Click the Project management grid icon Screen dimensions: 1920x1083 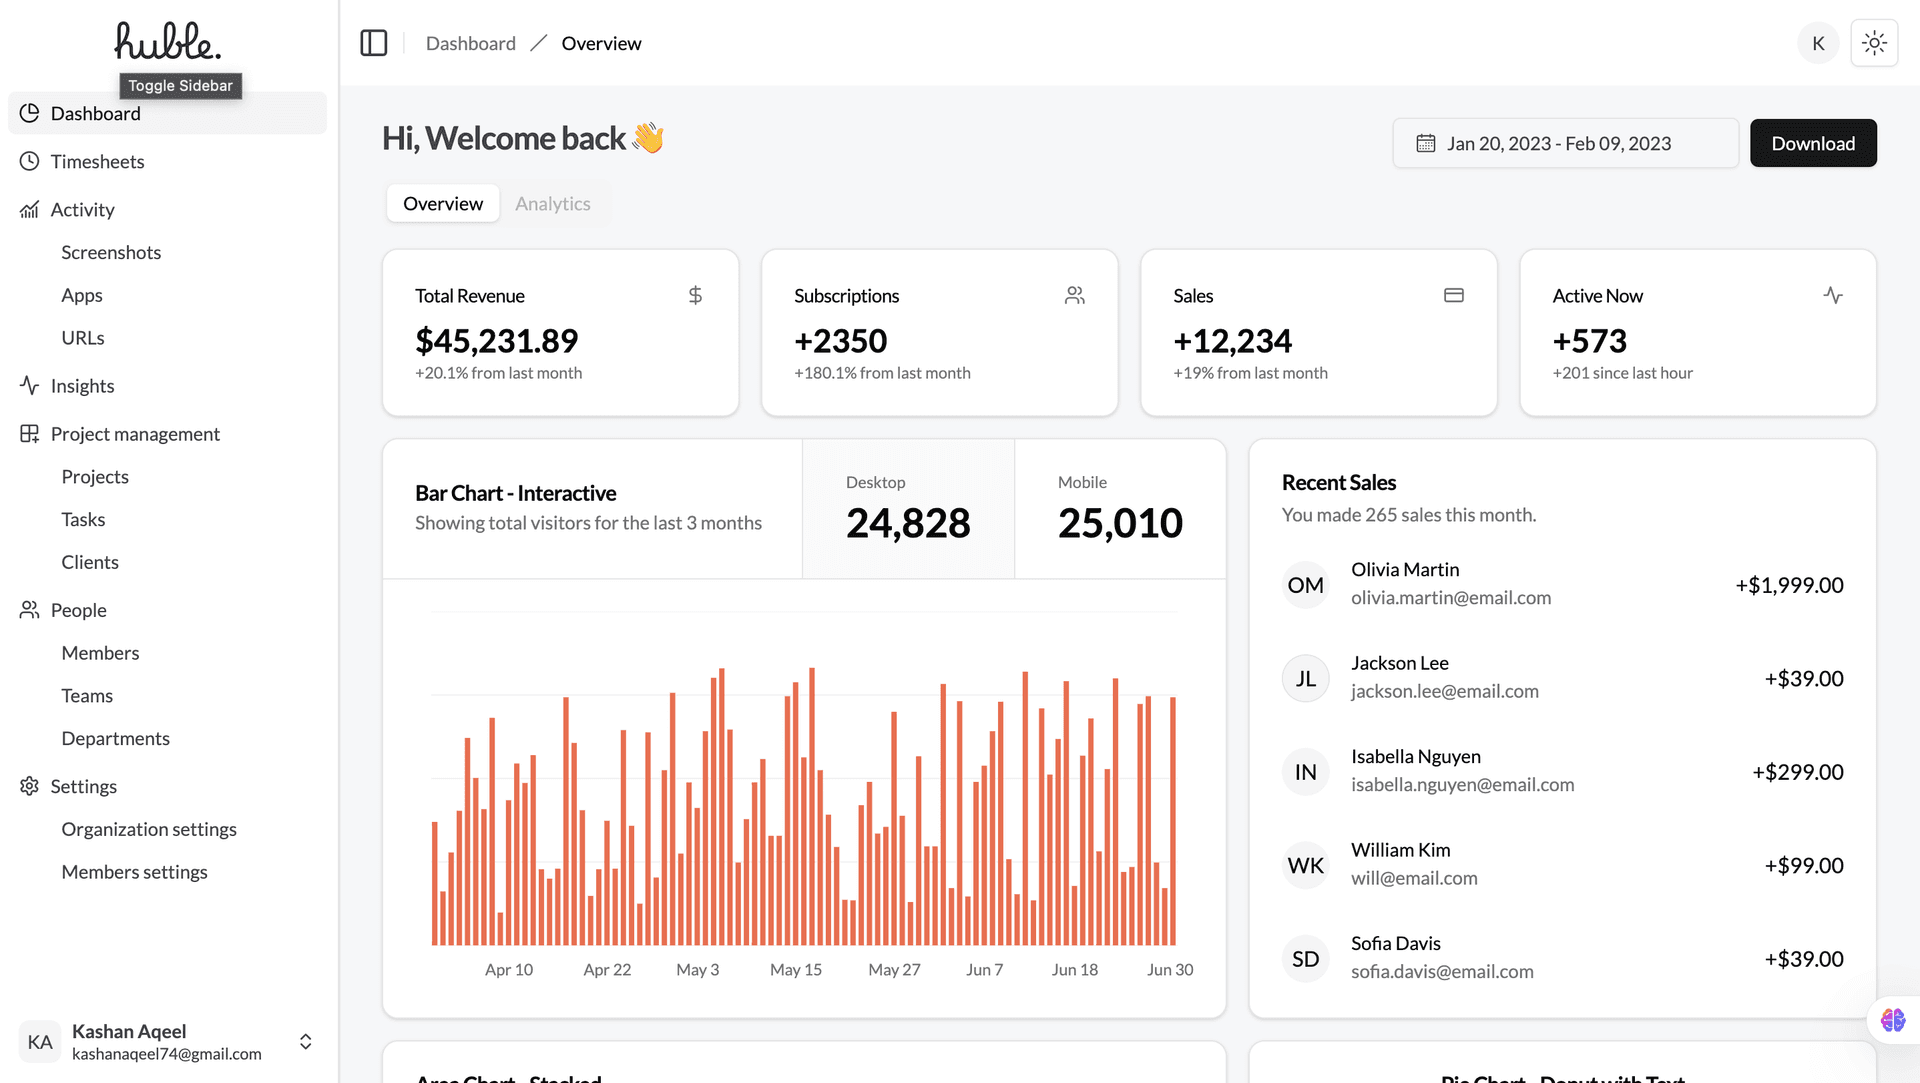click(x=30, y=433)
